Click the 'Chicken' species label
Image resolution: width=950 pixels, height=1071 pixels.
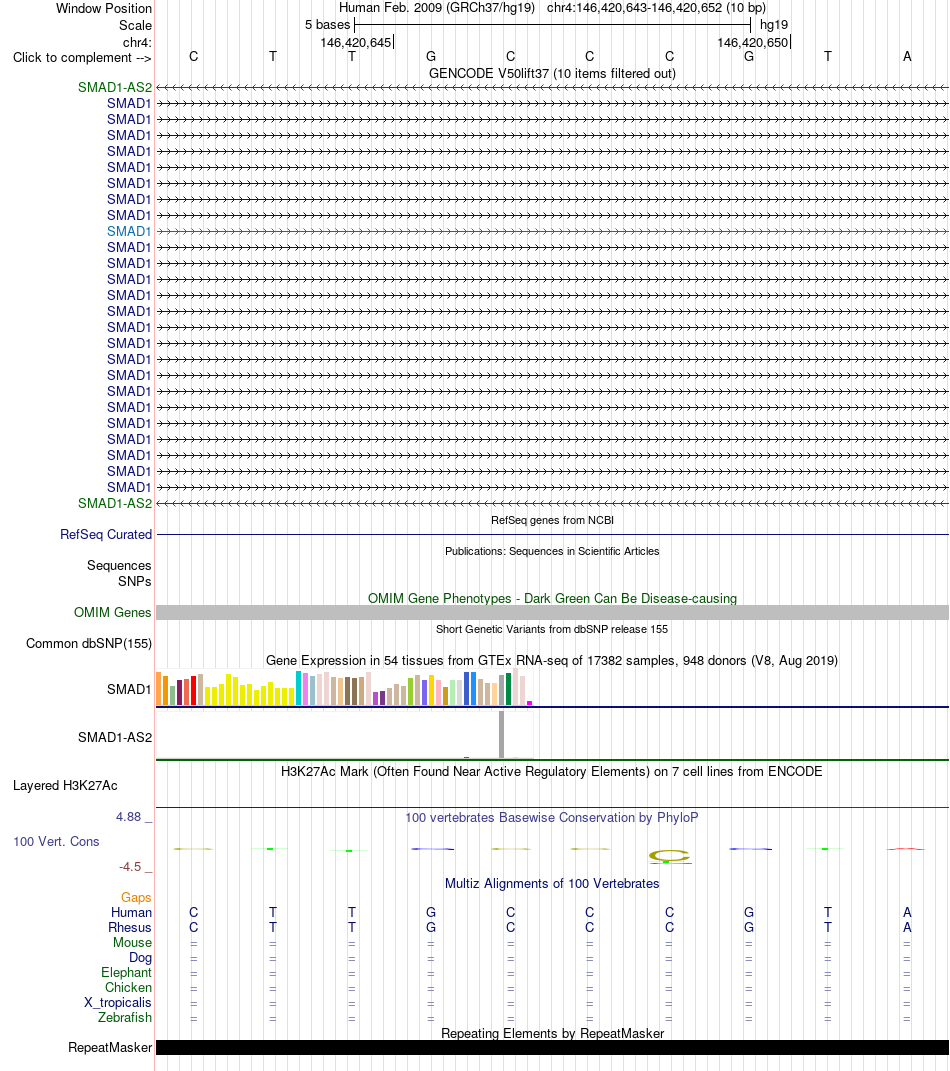[128, 988]
